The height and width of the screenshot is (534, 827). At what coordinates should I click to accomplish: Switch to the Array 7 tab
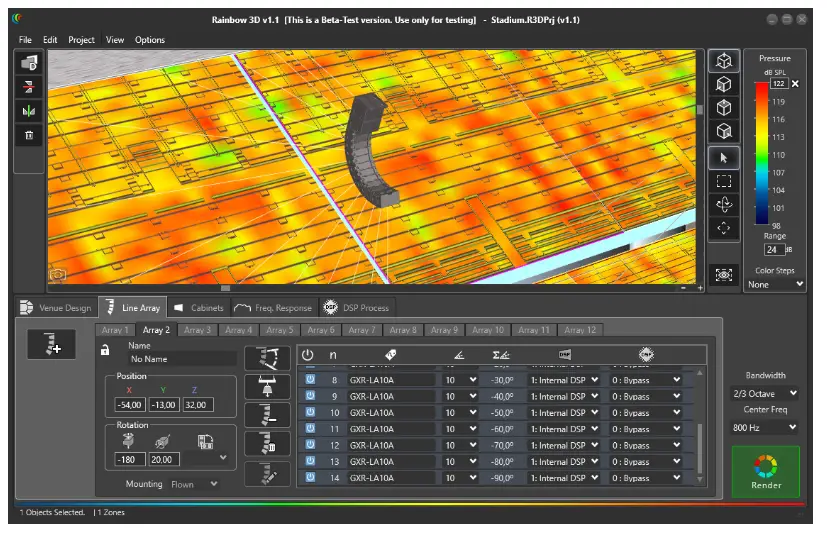tap(361, 330)
